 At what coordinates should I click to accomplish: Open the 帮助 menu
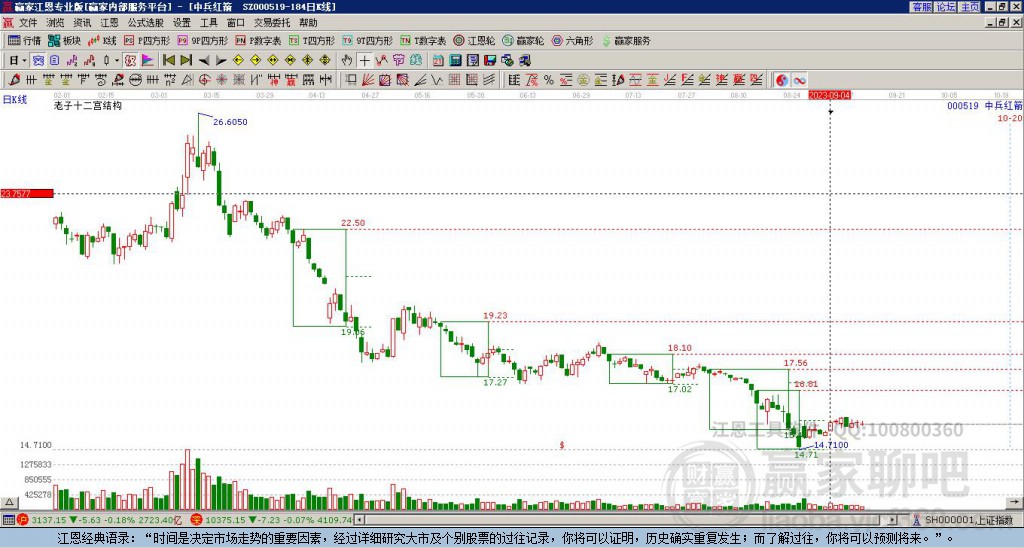308,23
